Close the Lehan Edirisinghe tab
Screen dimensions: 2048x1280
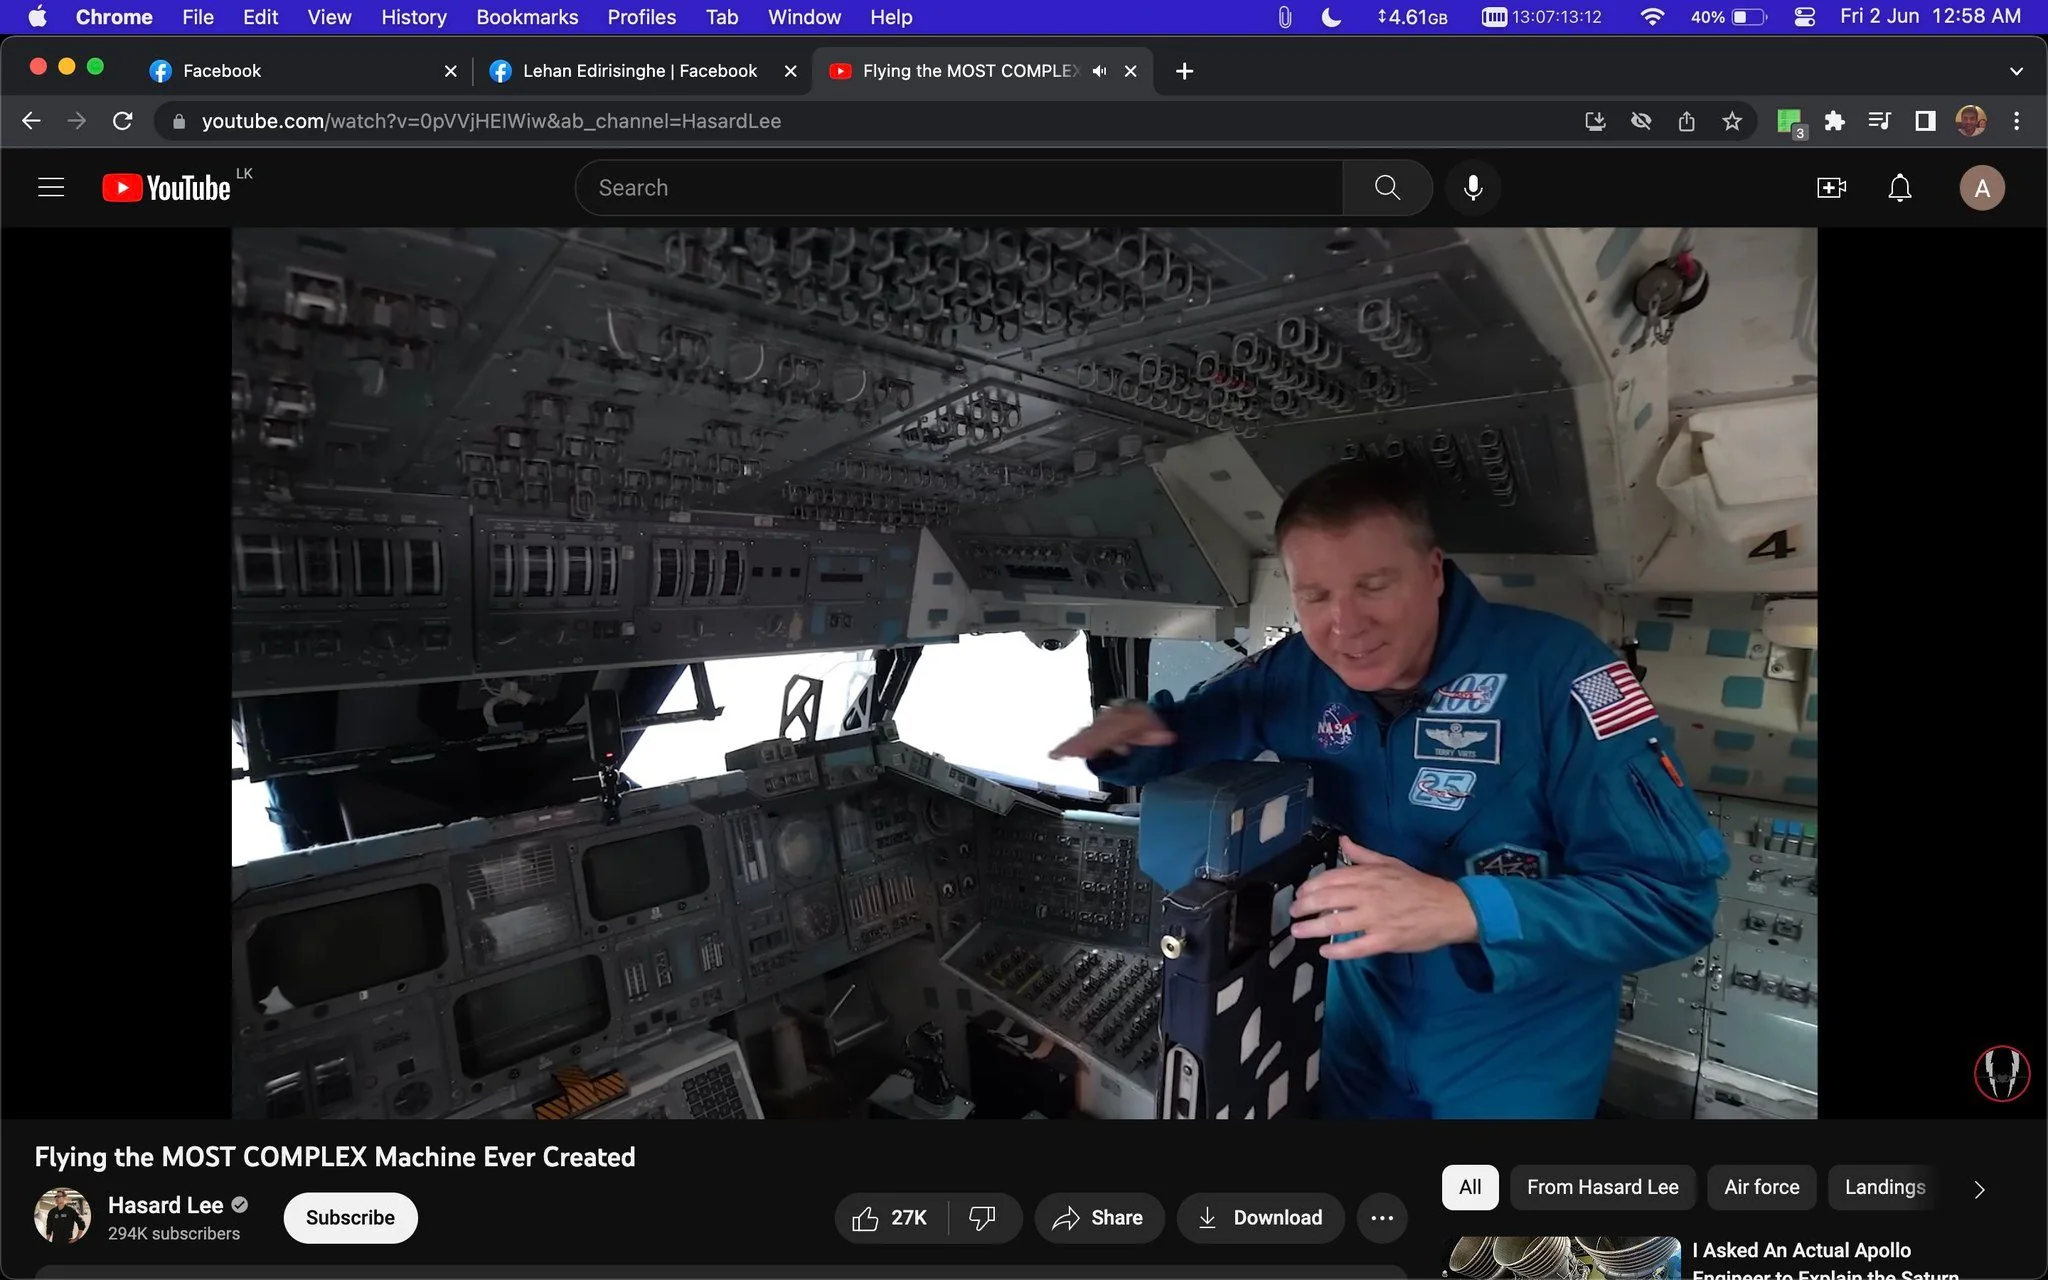791,71
